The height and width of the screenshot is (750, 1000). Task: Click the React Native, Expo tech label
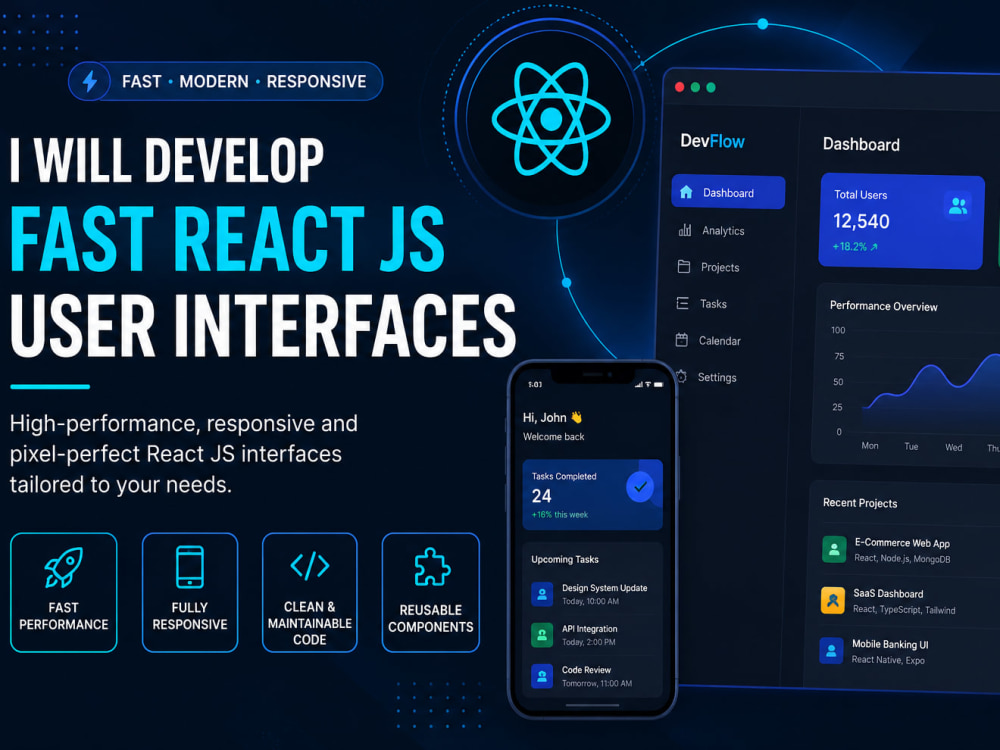[888, 659]
